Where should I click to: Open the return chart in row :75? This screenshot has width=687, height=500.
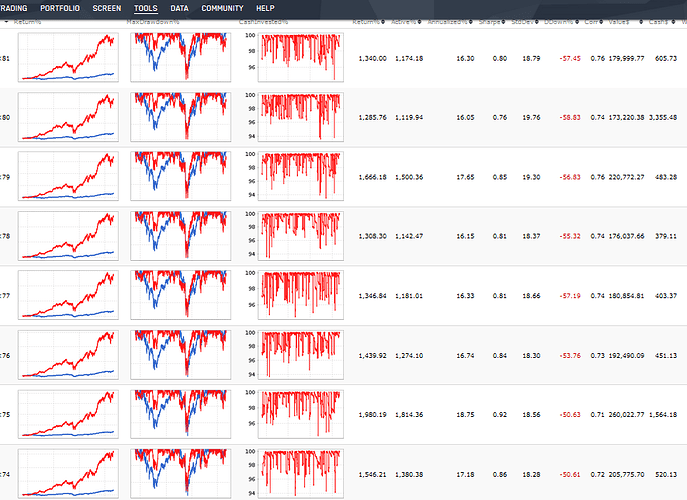click(x=68, y=414)
